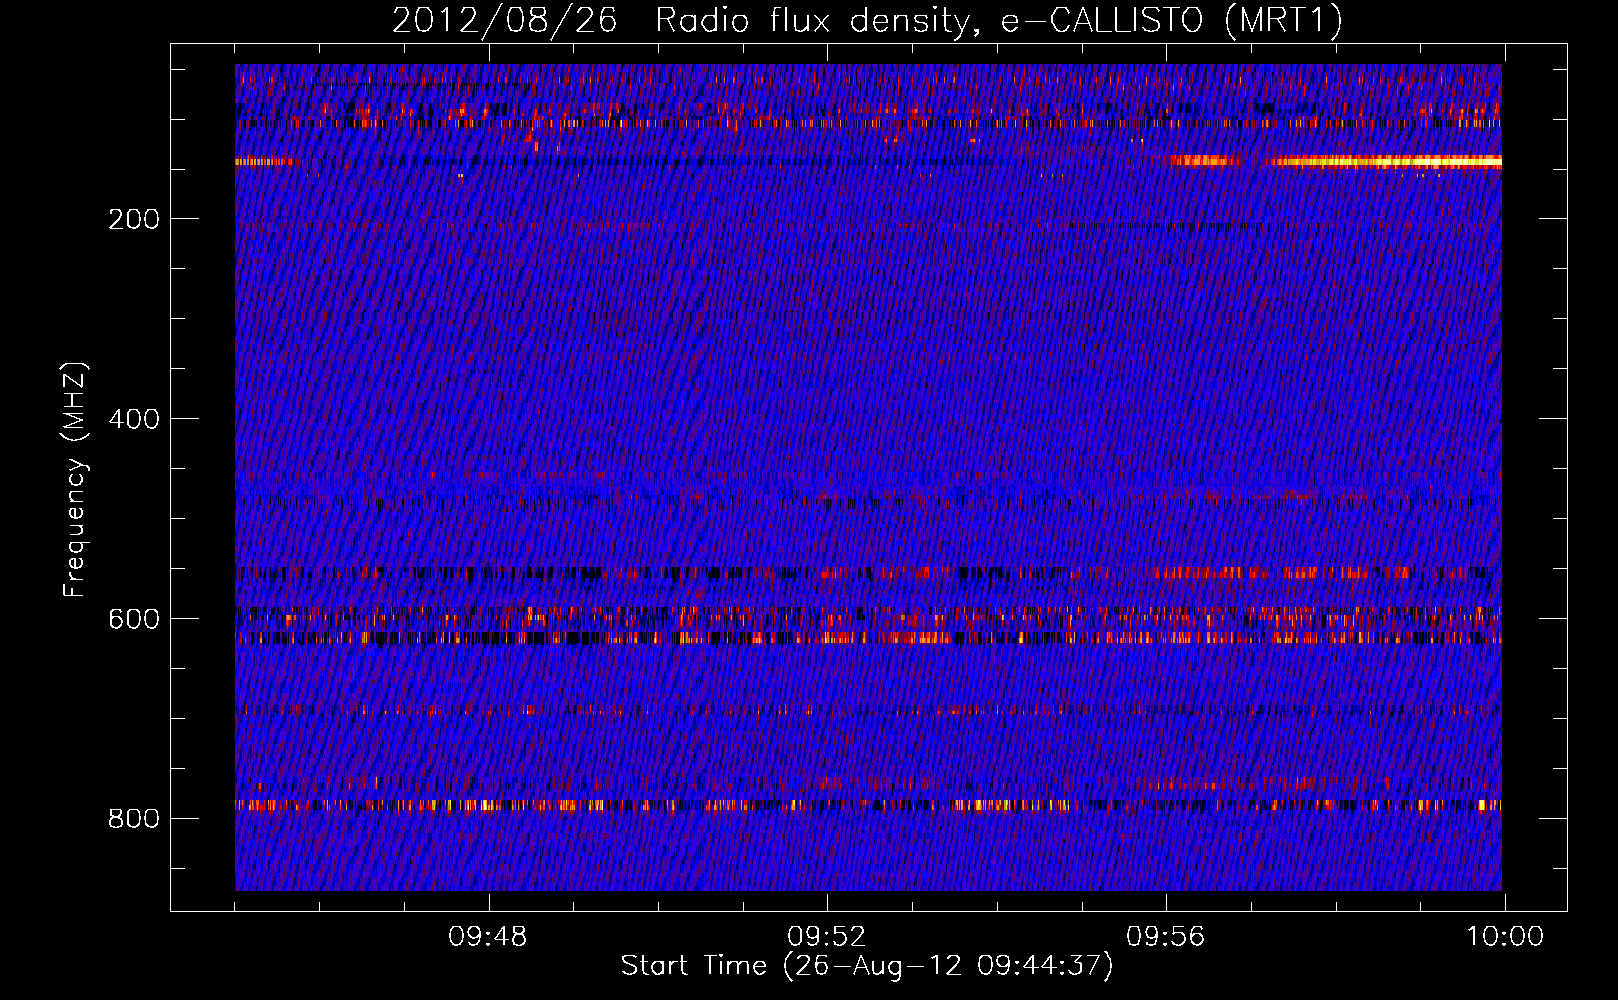Pick the 800 frequency tick label
1618x1000 pixels.
coord(134,819)
